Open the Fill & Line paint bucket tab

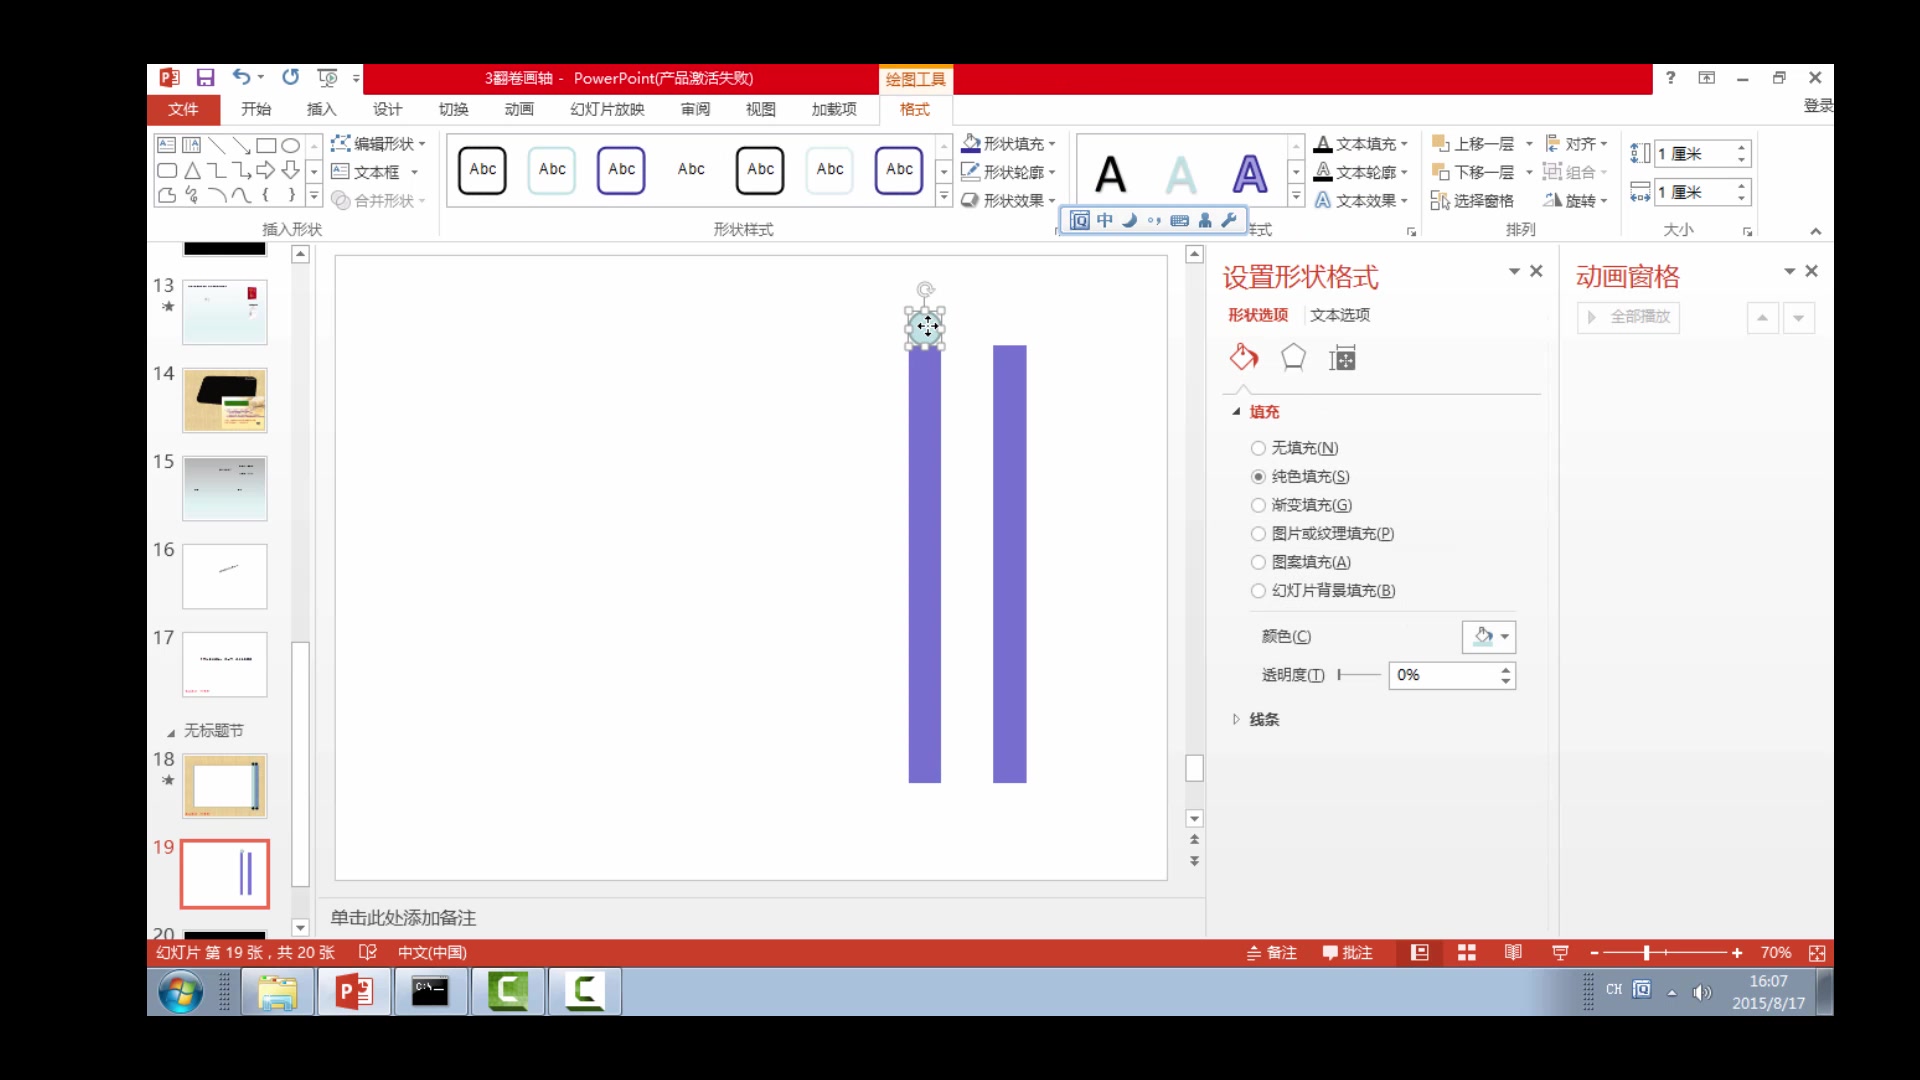point(1244,357)
